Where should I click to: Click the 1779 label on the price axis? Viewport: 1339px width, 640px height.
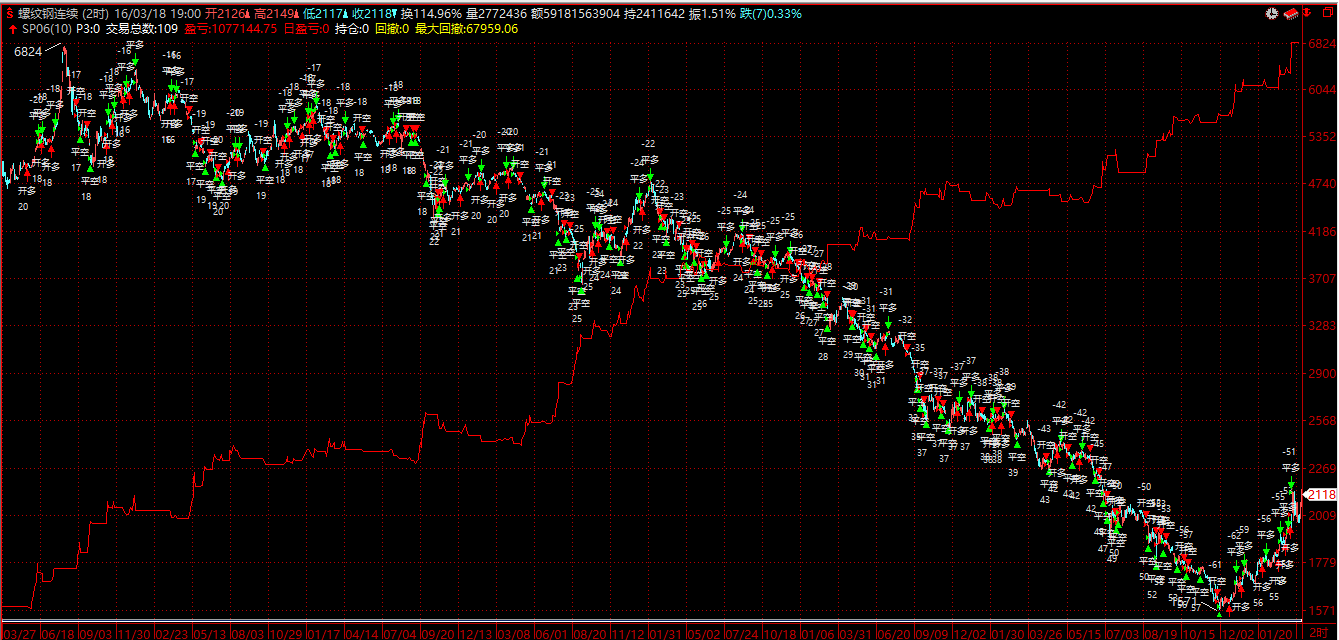1320,562
